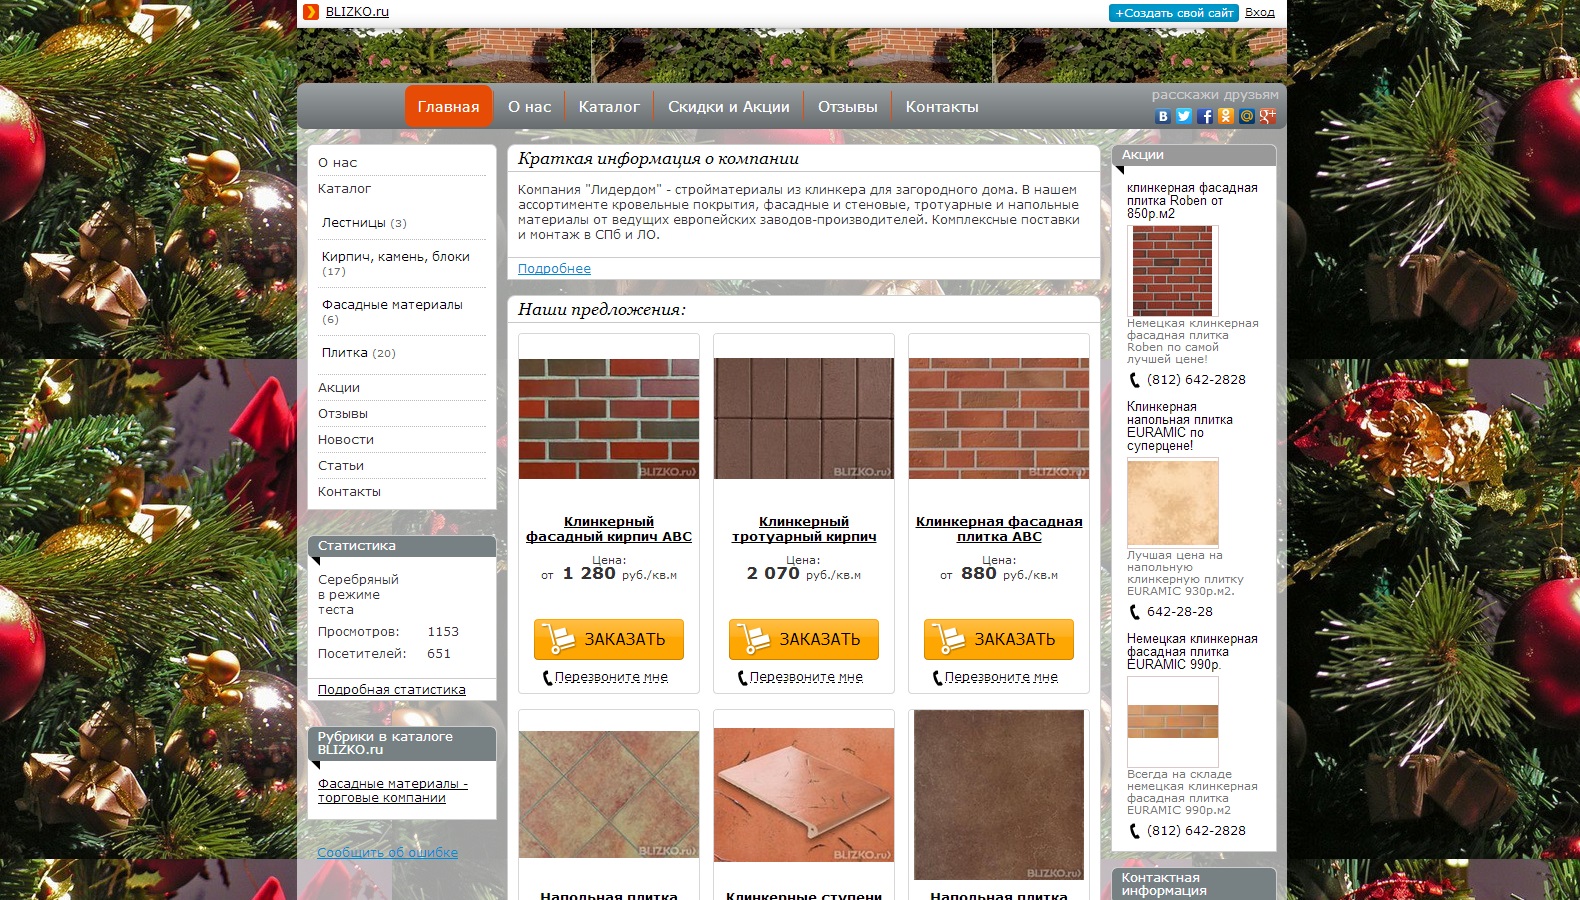The image size is (1580, 900).
Task: Go to Каталог in top navigation
Action: [x=609, y=106]
